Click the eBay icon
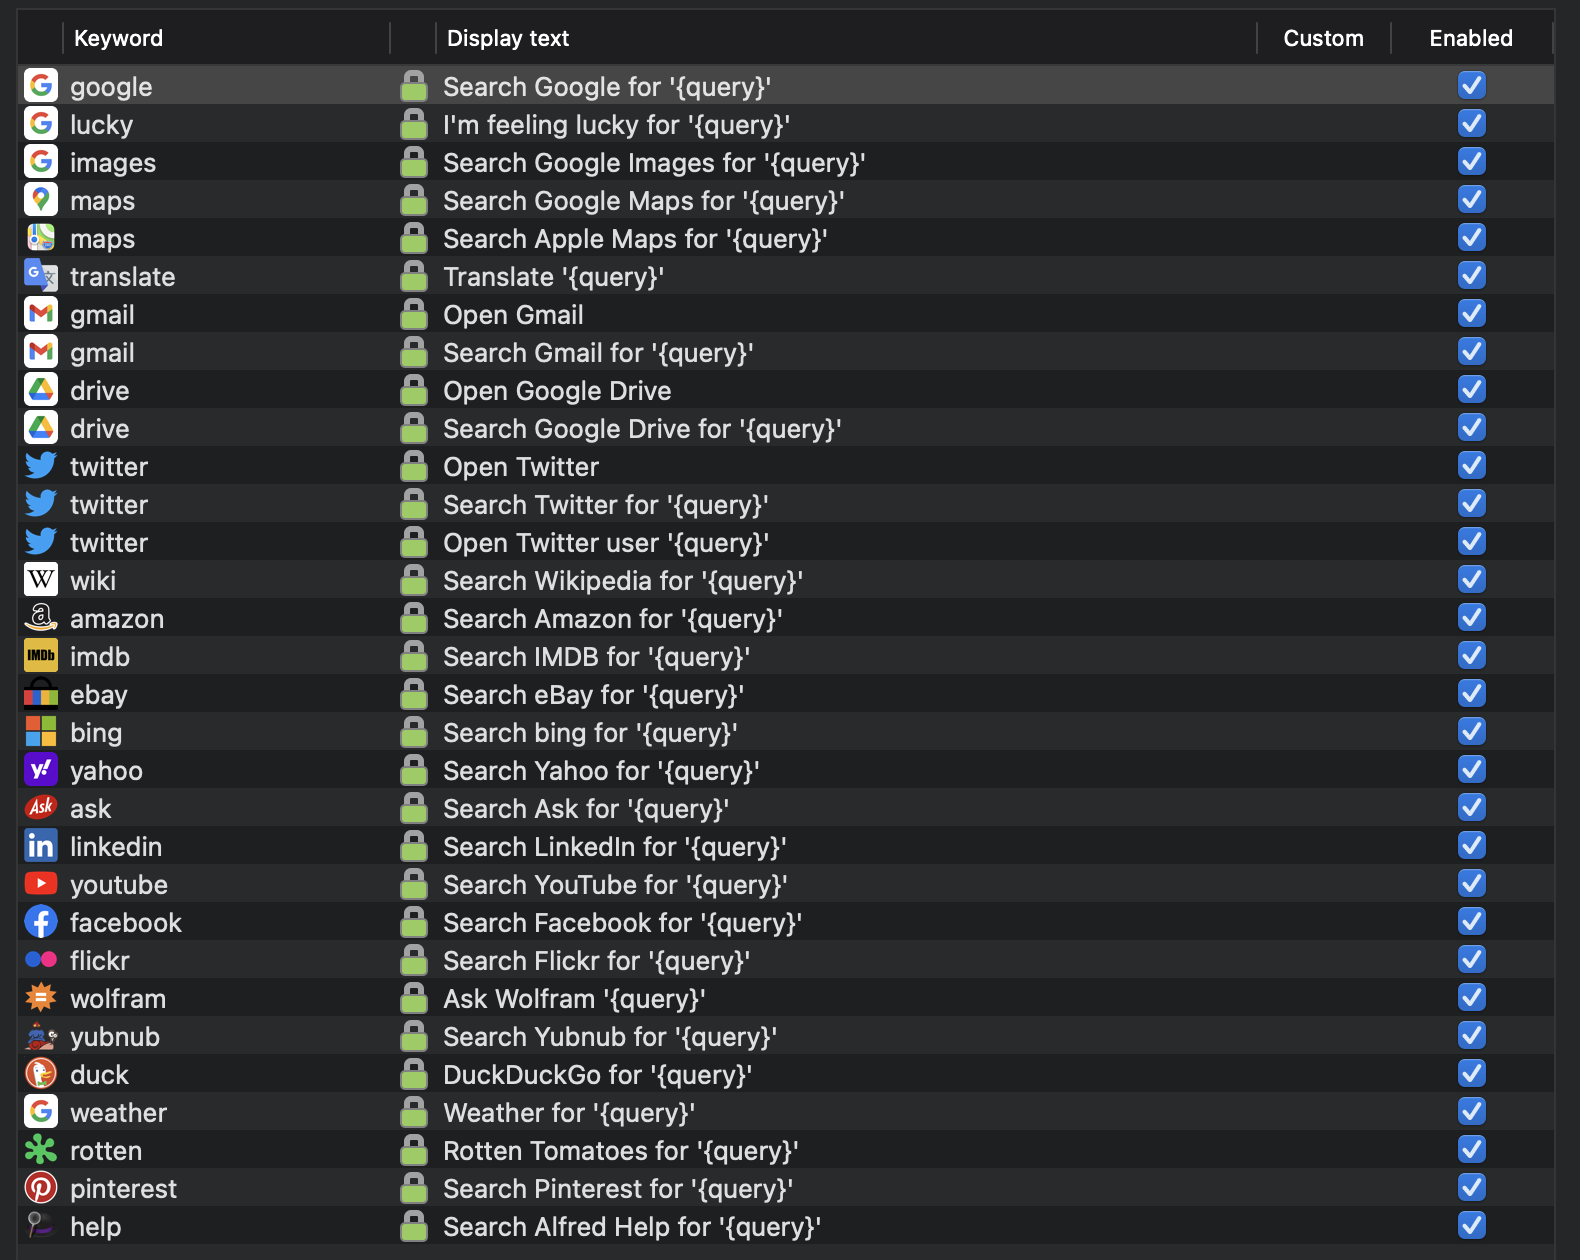The height and width of the screenshot is (1260, 1580). tap(41, 694)
